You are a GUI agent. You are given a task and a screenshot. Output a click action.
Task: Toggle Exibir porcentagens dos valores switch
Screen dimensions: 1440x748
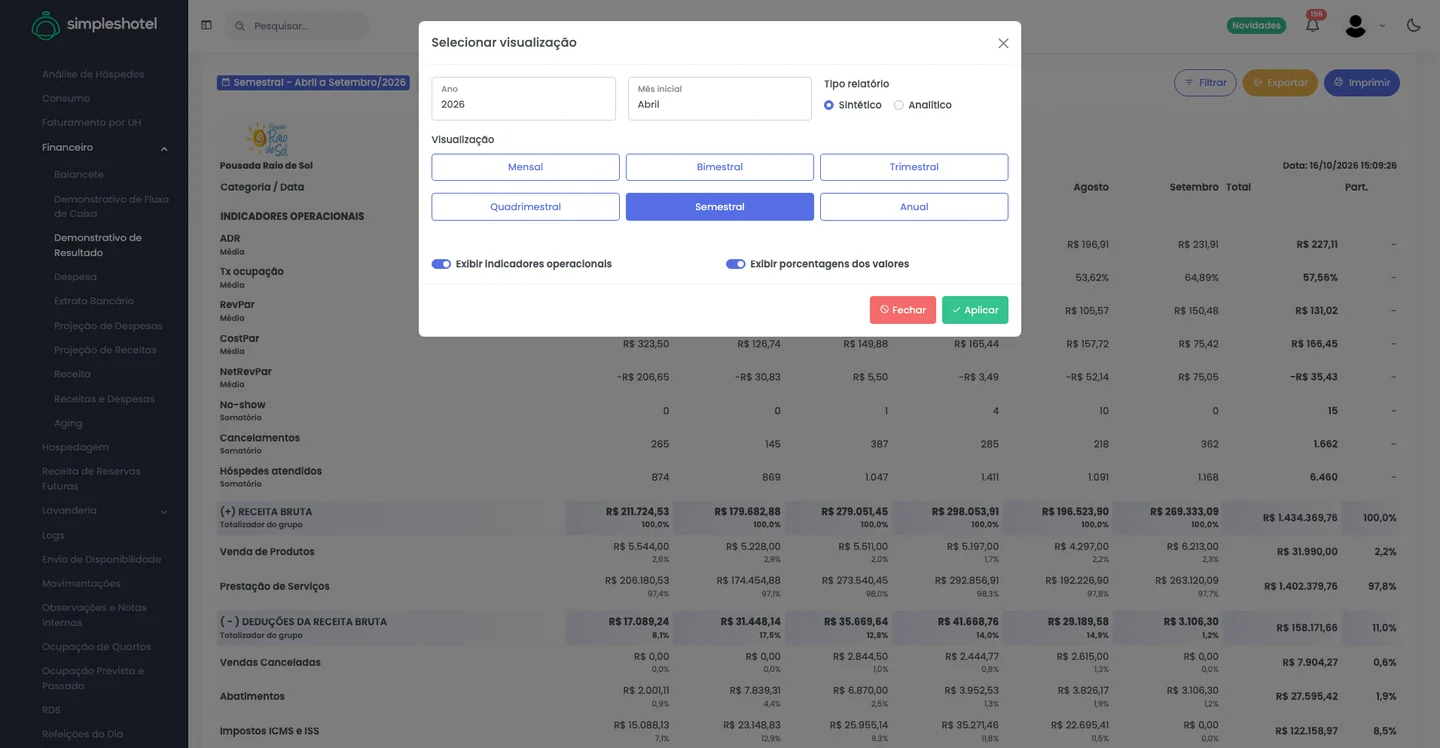coord(736,264)
